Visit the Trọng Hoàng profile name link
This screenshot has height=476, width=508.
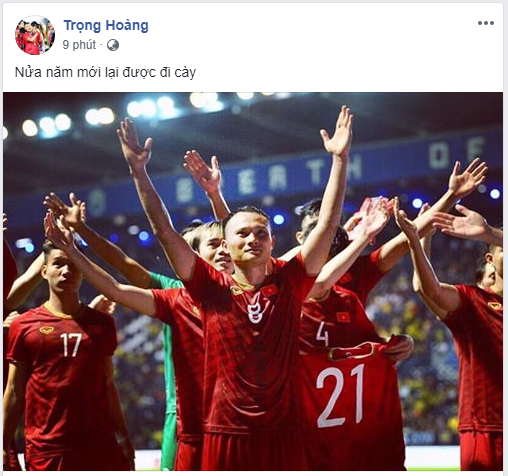(x=106, y=25)
